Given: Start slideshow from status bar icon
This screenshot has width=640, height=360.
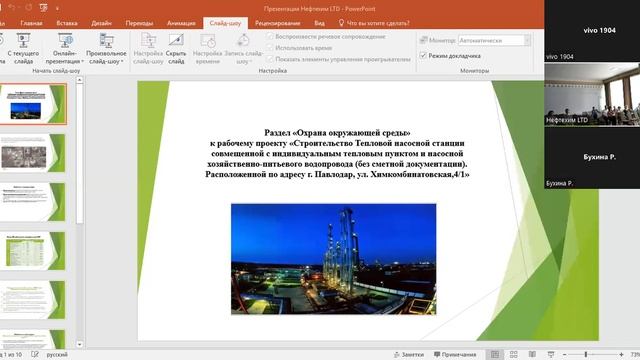Looking at the screenshot, I should [x=551, y=354].
